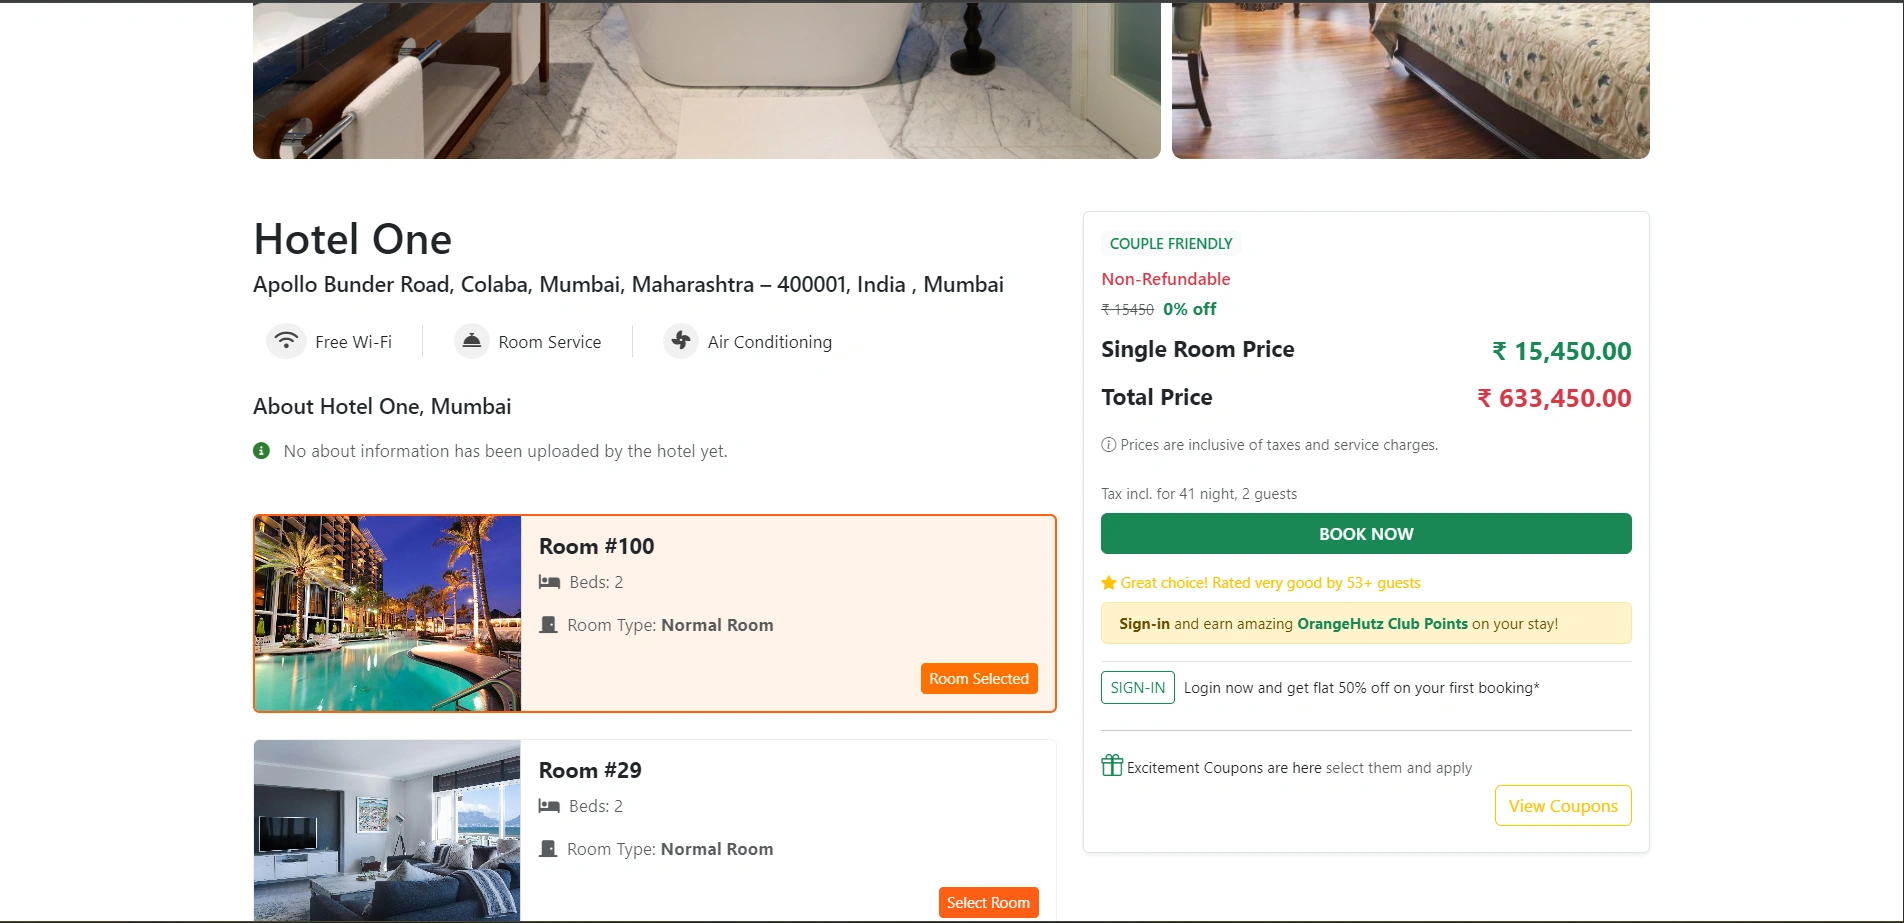The height and width of the screenshot is (923, 1904).
Task: Open the Room #100 pool photo
Action: point(388,613)
